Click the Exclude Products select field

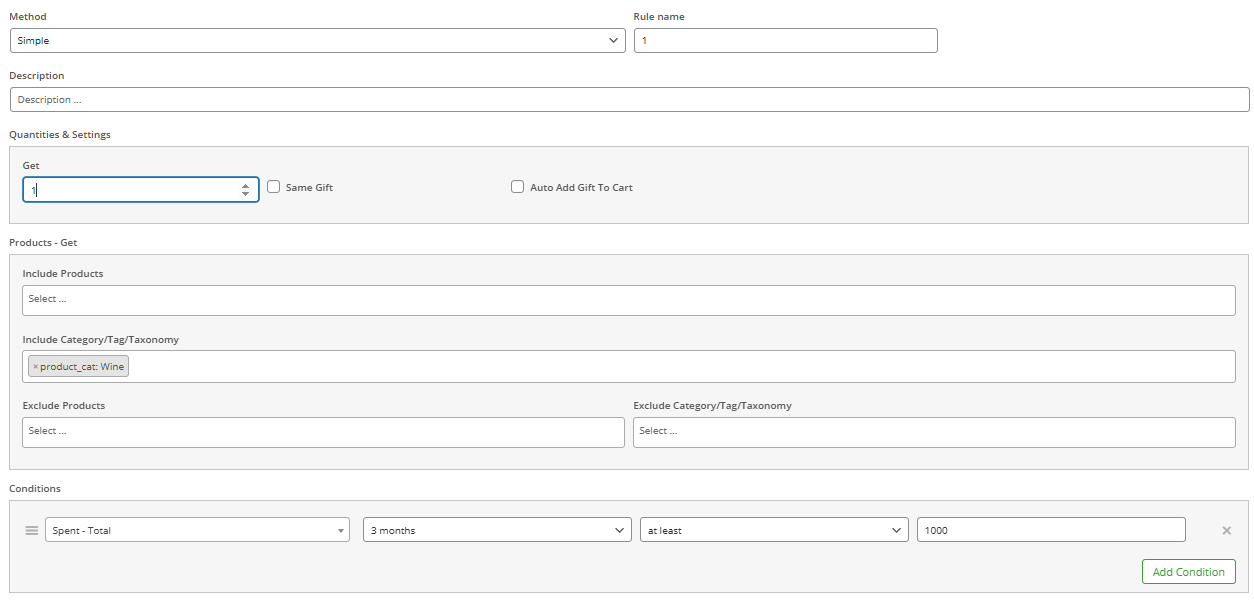[x=323, y=432]
